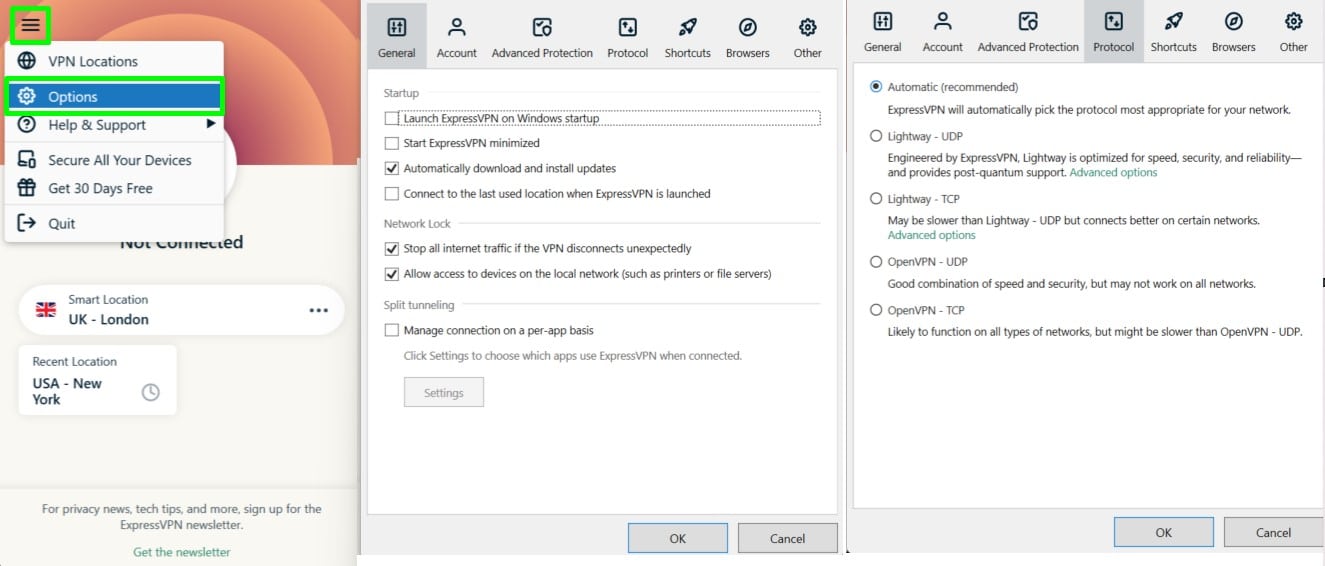The width and height of the screenshot is (1325, 566).
Task: Select OpenVPN - TCP protocol
Action: tap(876, 310)
